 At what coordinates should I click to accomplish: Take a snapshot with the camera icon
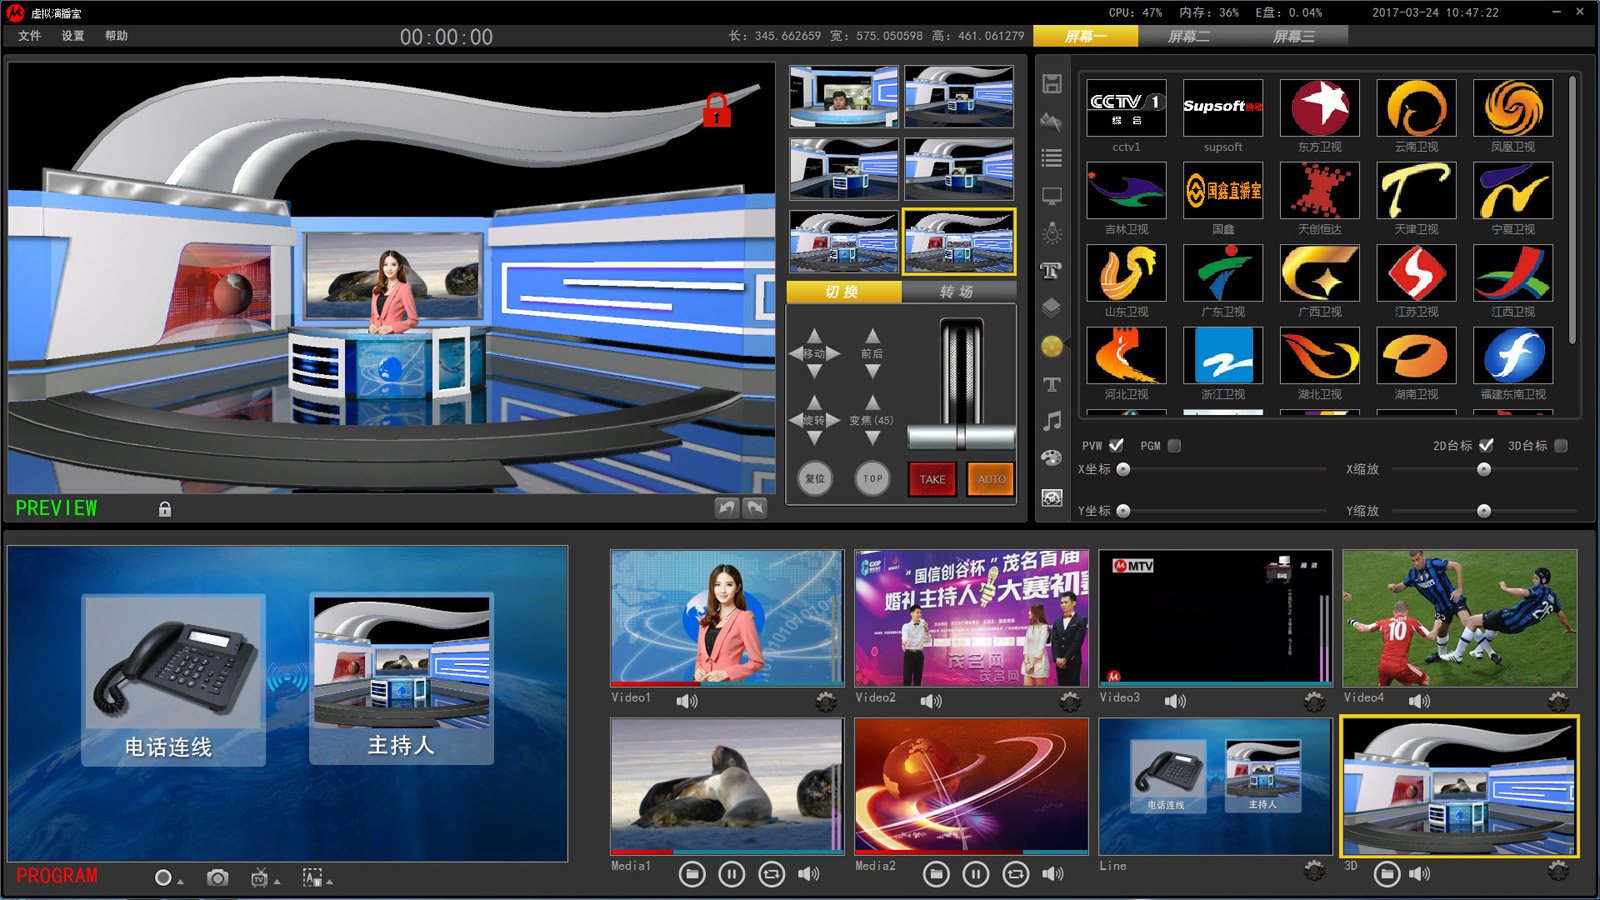pos(217,878)
